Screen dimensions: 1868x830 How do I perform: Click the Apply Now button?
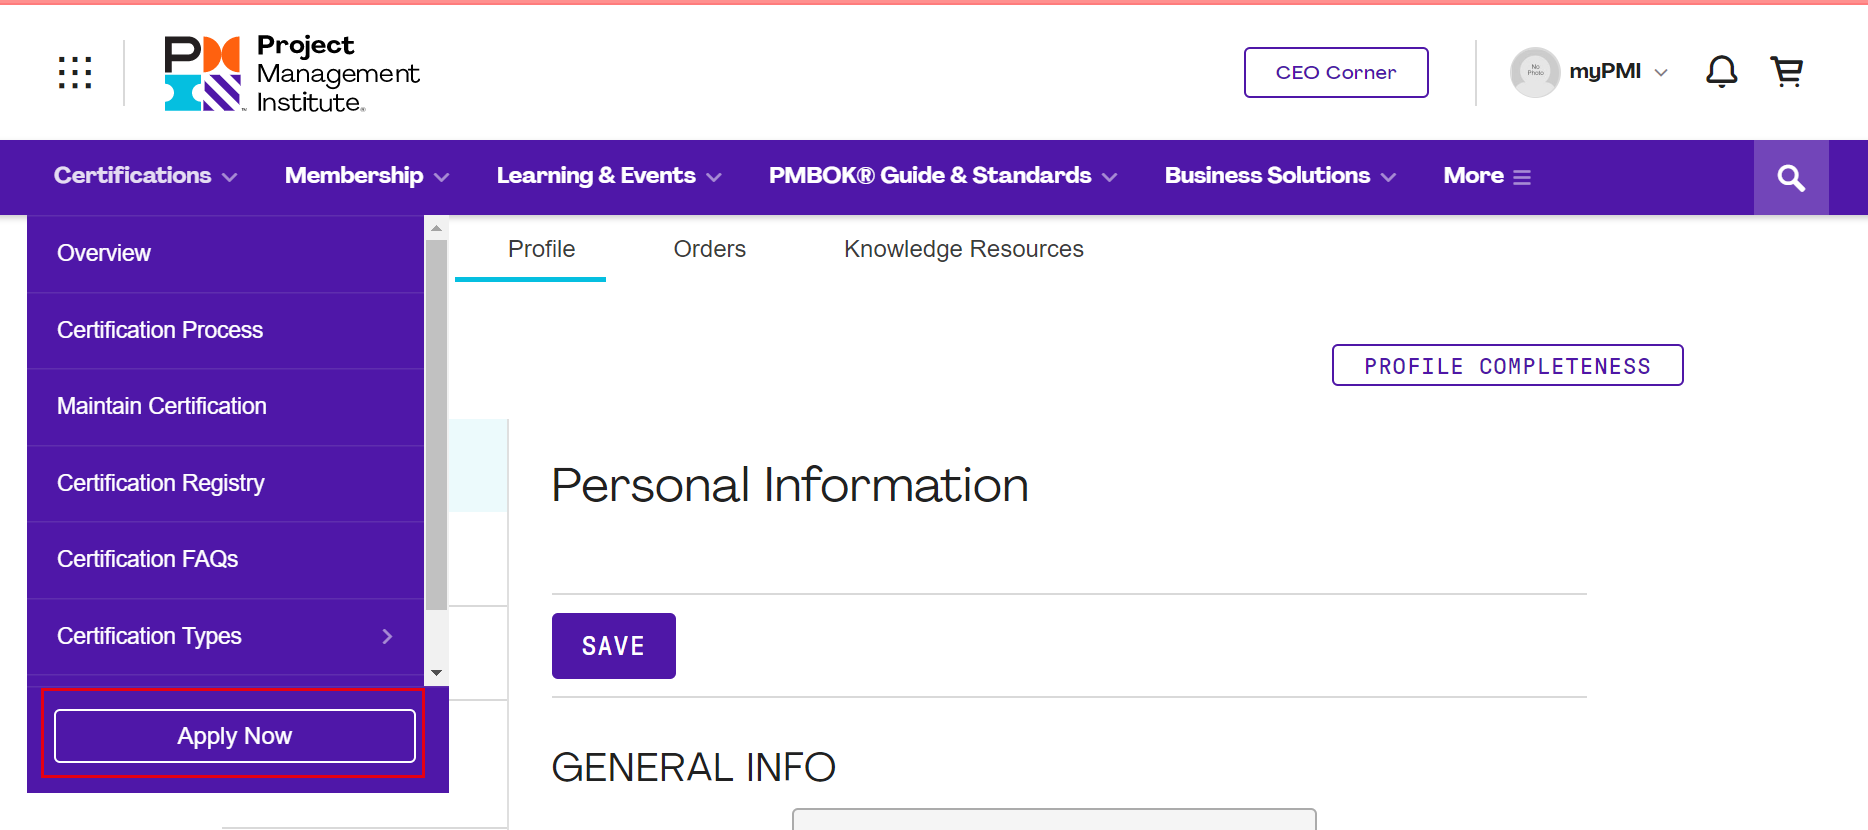[235, 736]
